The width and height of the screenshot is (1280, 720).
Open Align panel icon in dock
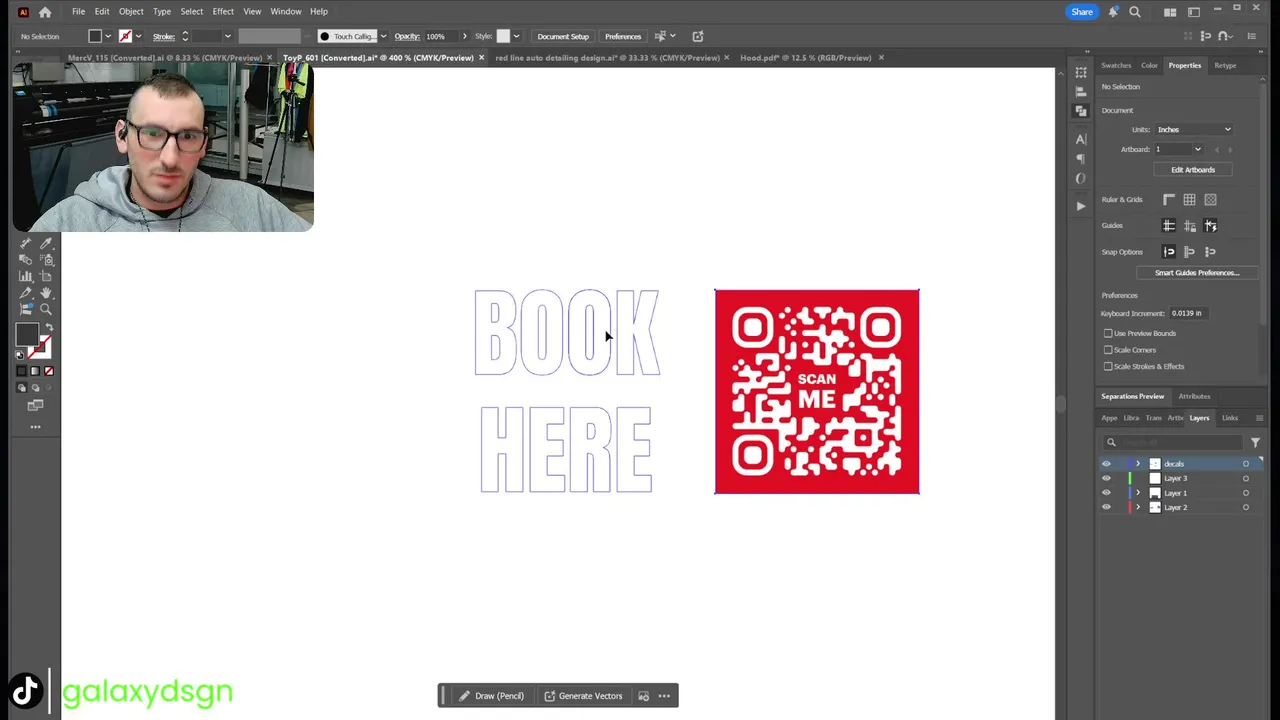1081,91
